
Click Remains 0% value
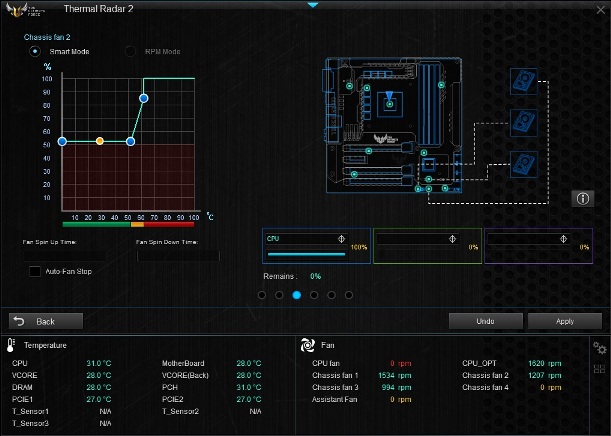[316, 276]
